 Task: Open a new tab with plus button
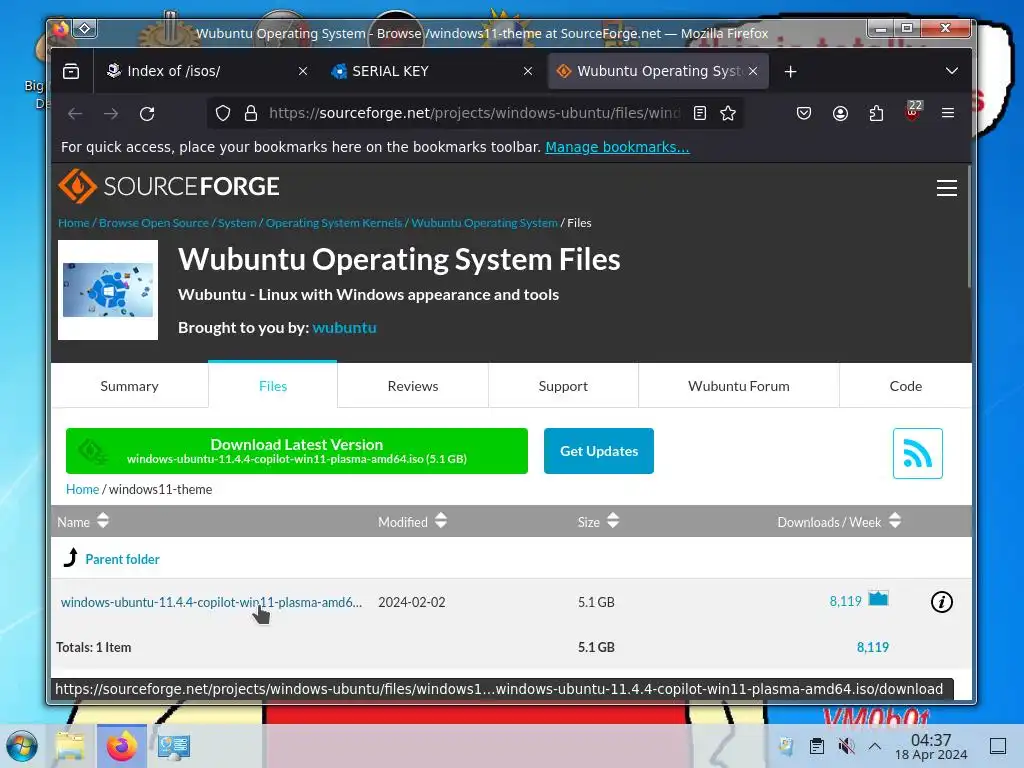(791, 71)
